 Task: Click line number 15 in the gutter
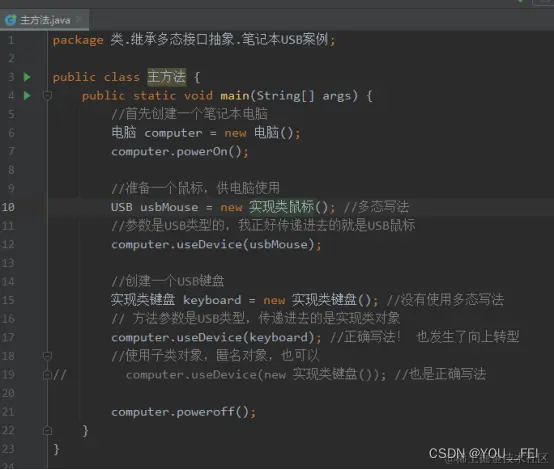(8, 300)
